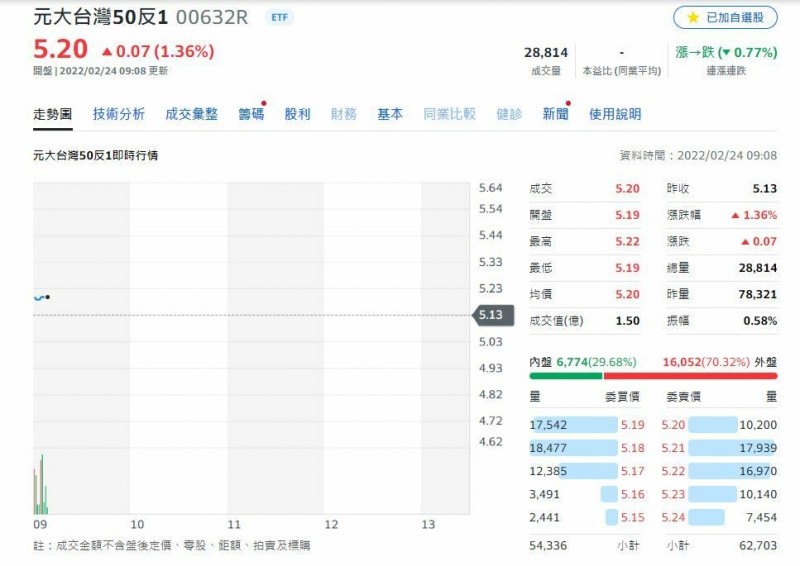Open the 基本 tab
800x566 pixels.
[389, 114]
